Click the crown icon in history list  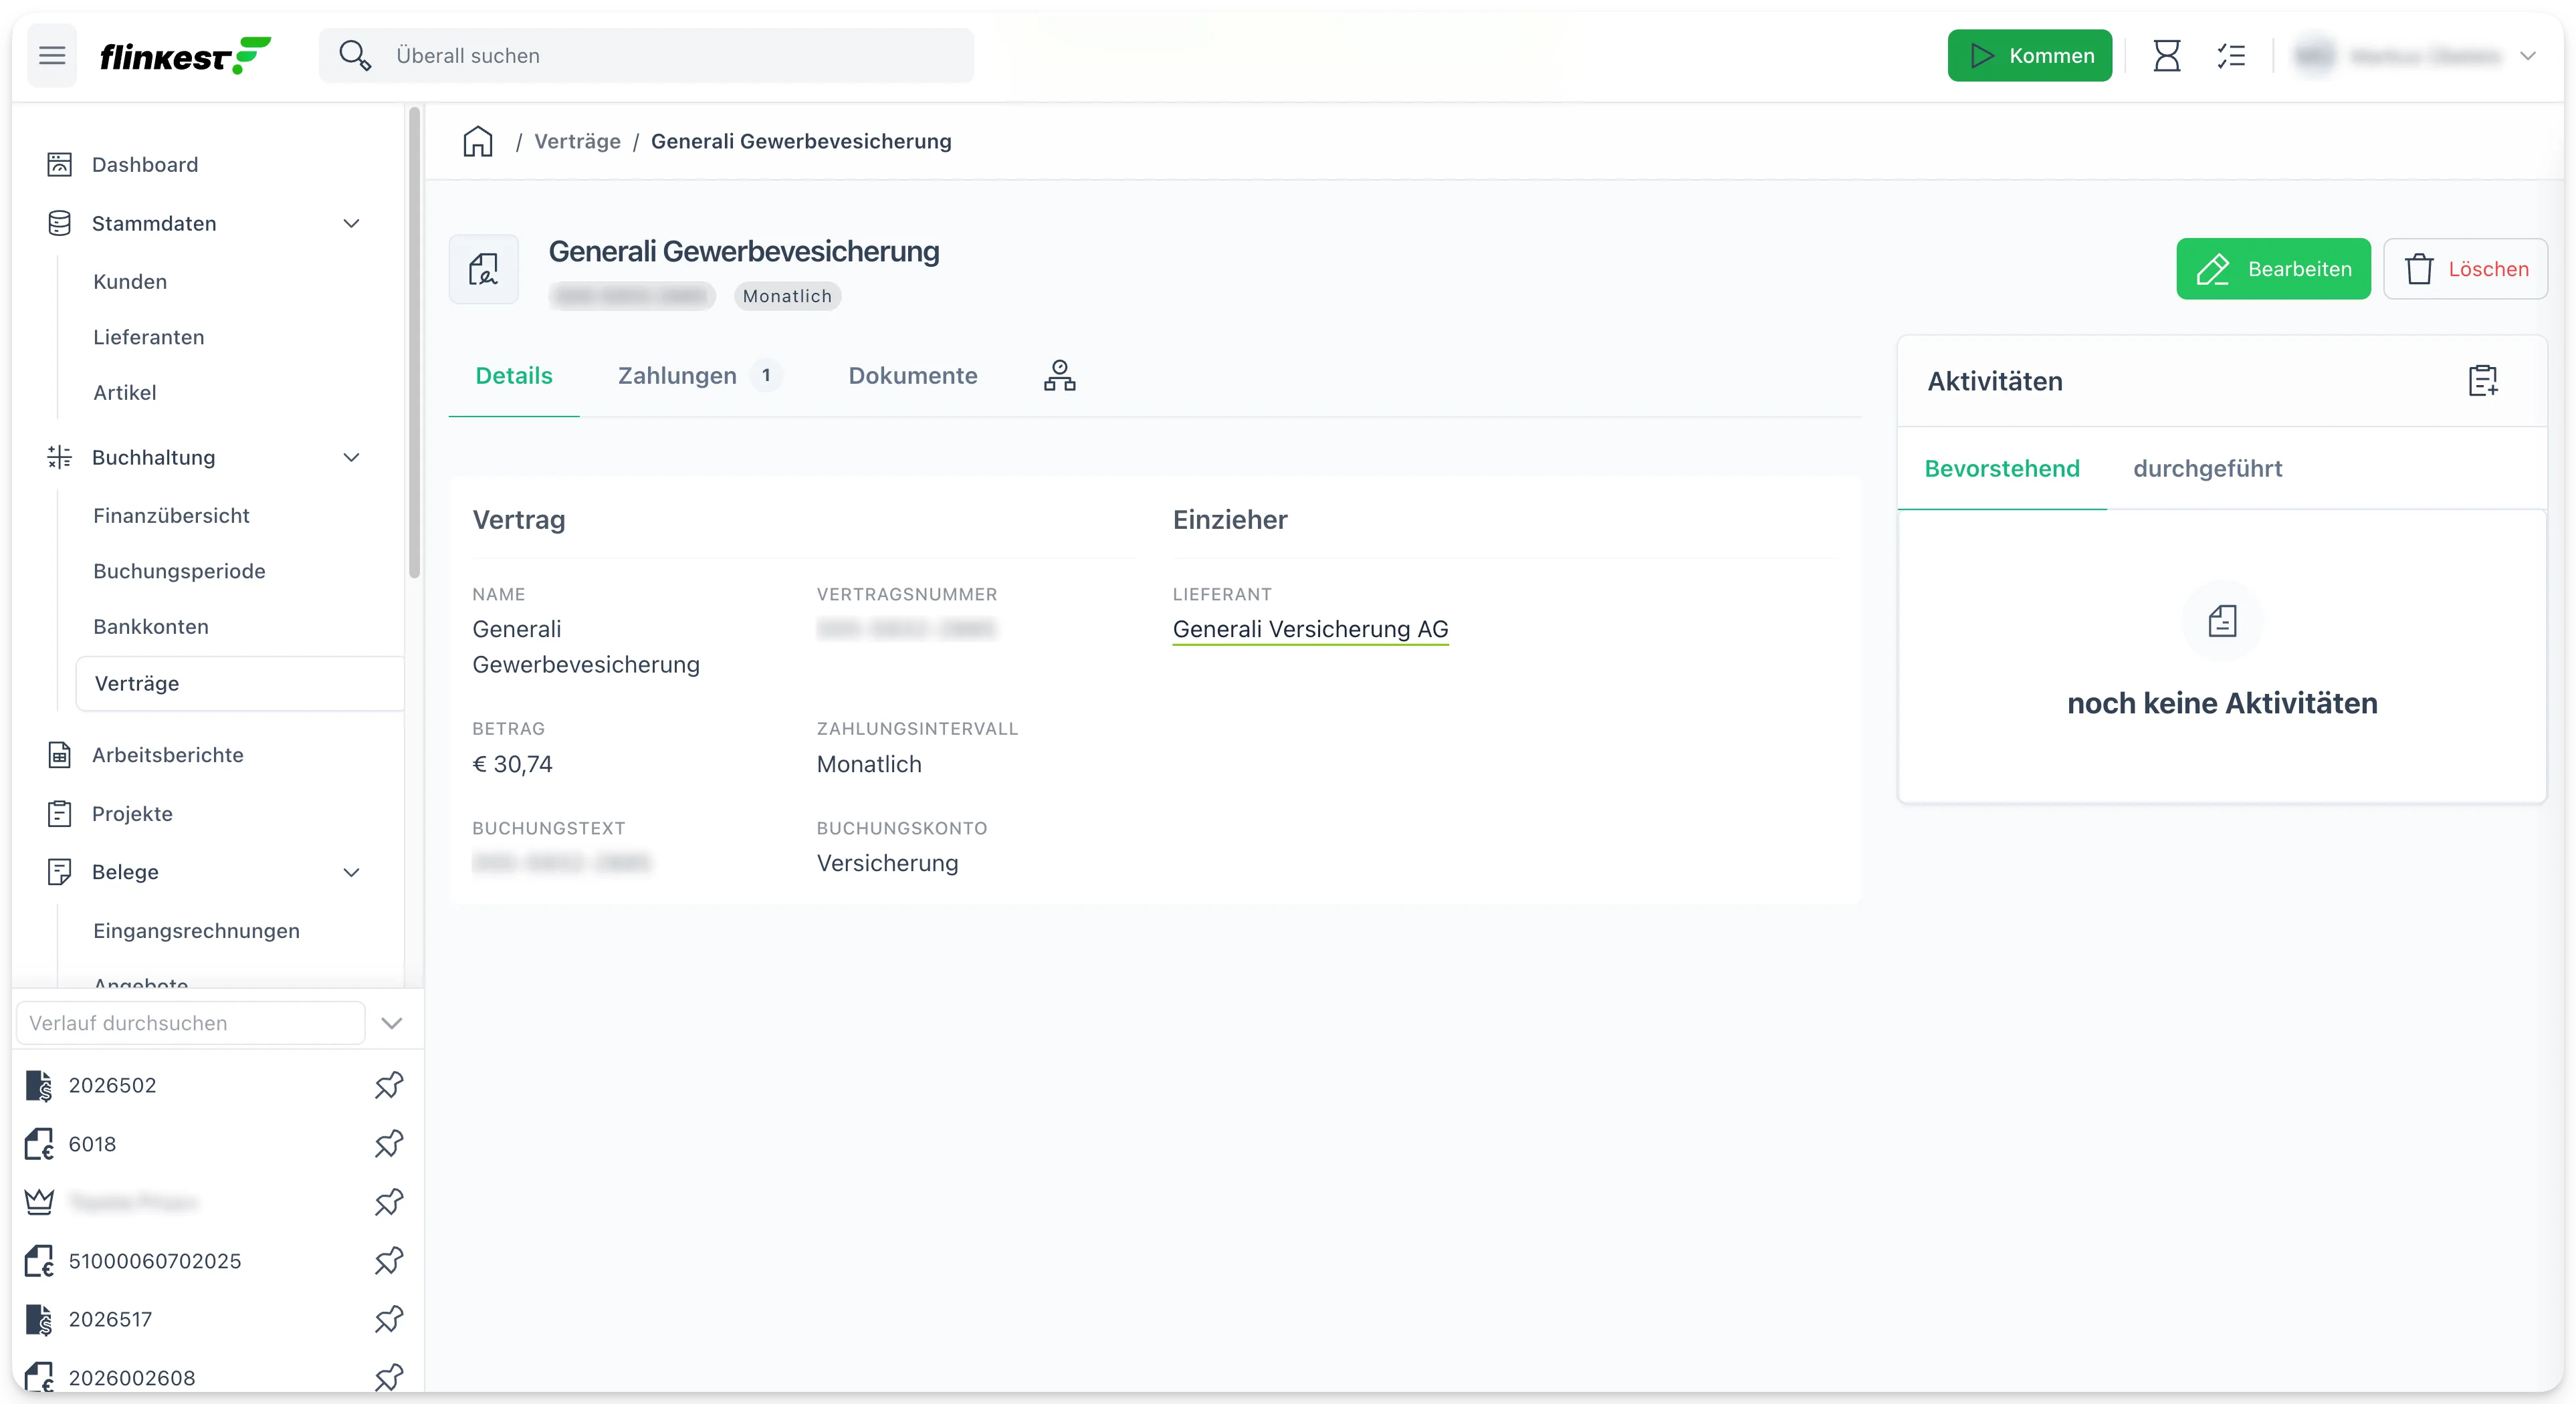pyautogui.click(x=39, y=1202)
